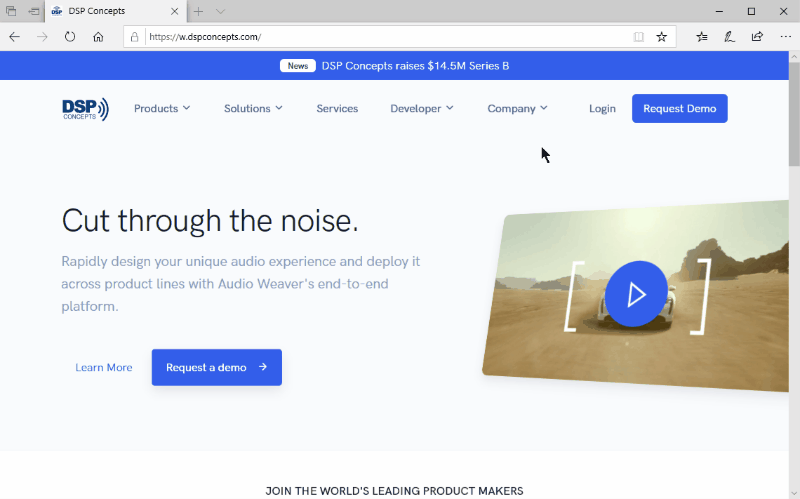Open the Developer dropdown menu

(421, 109)
